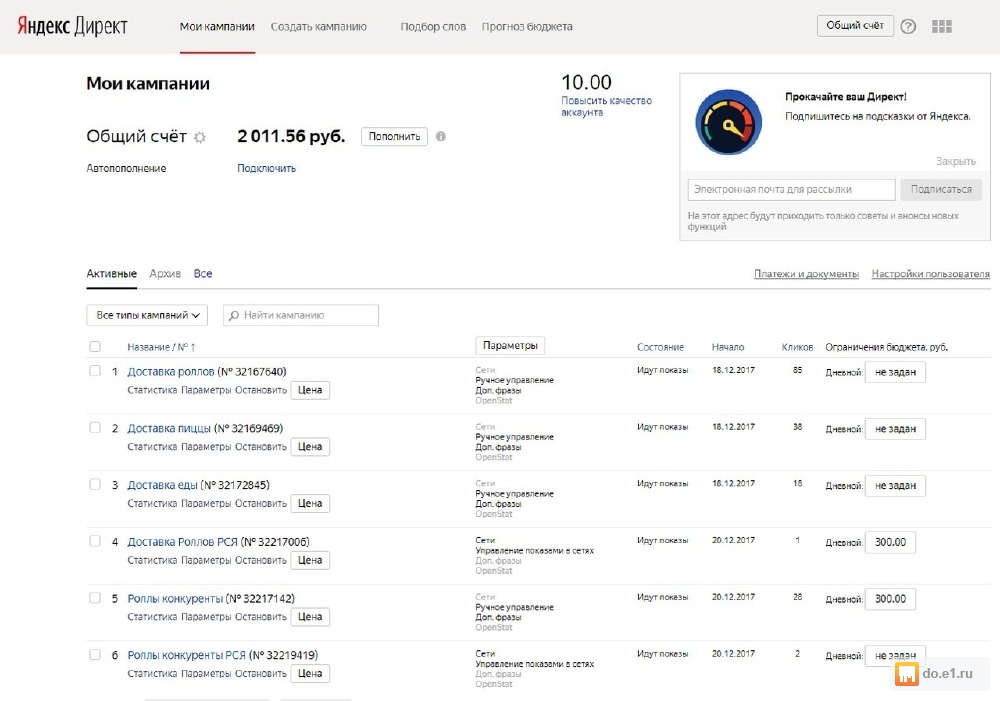Click Цена button for Доставка еды
The height and width of the screenshot is (701, 1000).
click(310, 503)
